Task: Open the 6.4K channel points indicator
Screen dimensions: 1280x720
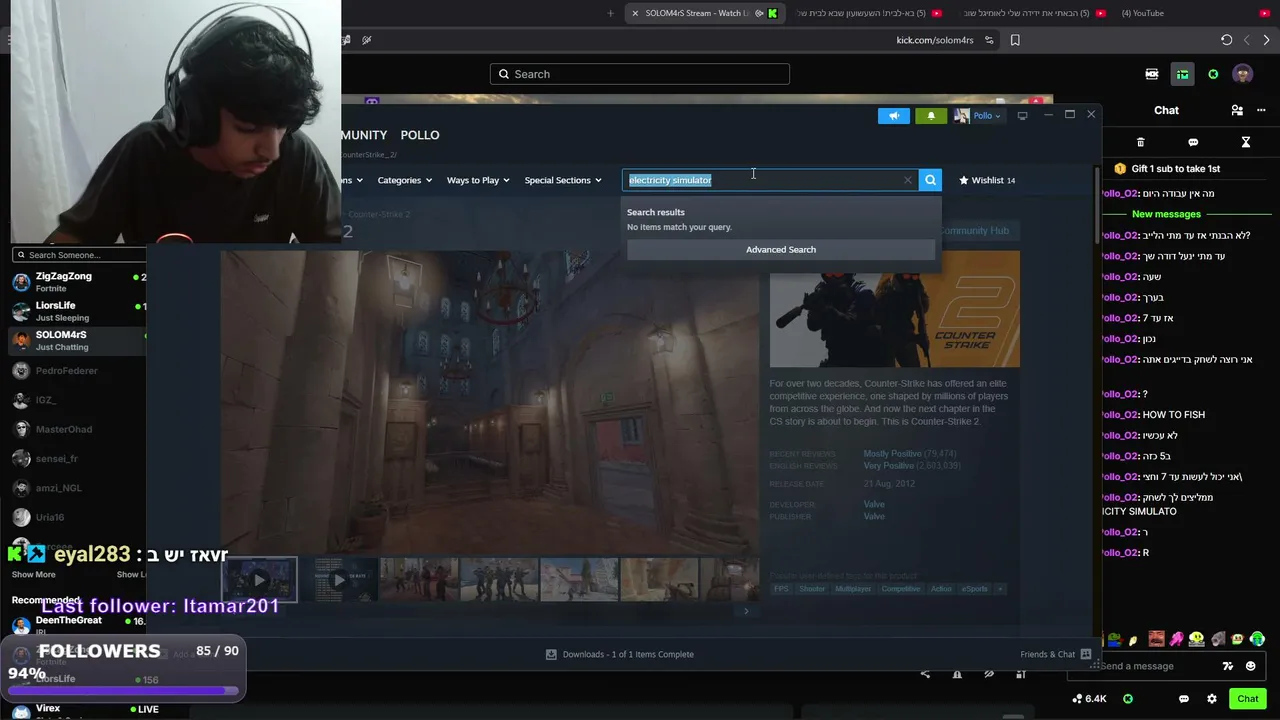Action: click(1089, 699)
